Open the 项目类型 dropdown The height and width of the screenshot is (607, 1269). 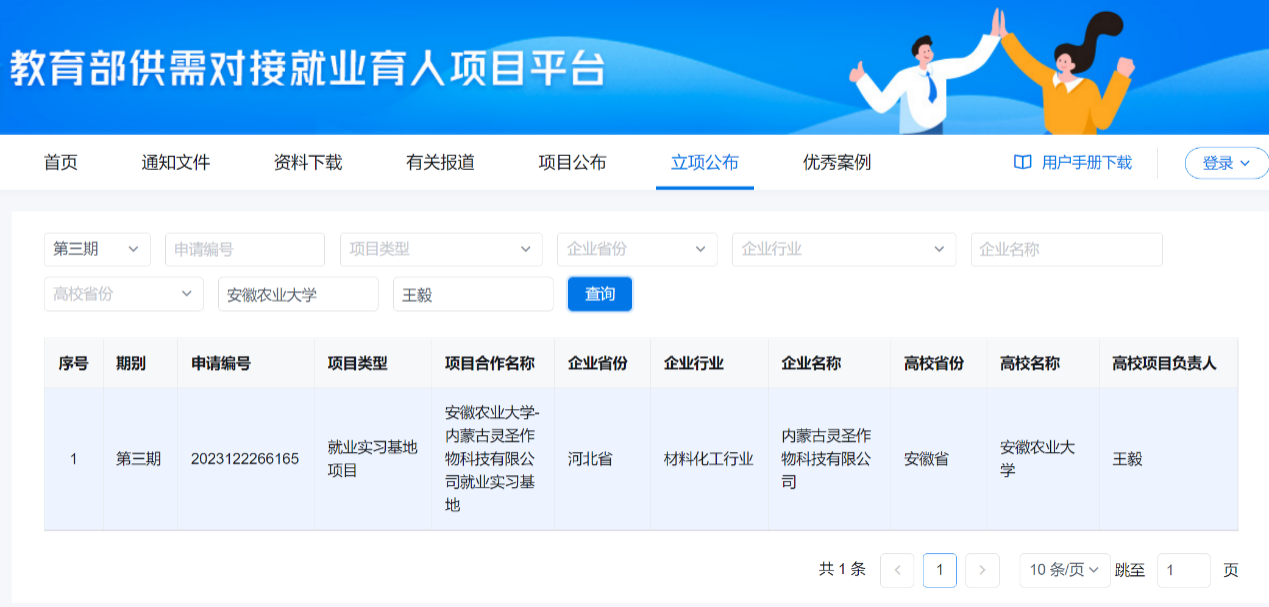[x=441, y=249]
